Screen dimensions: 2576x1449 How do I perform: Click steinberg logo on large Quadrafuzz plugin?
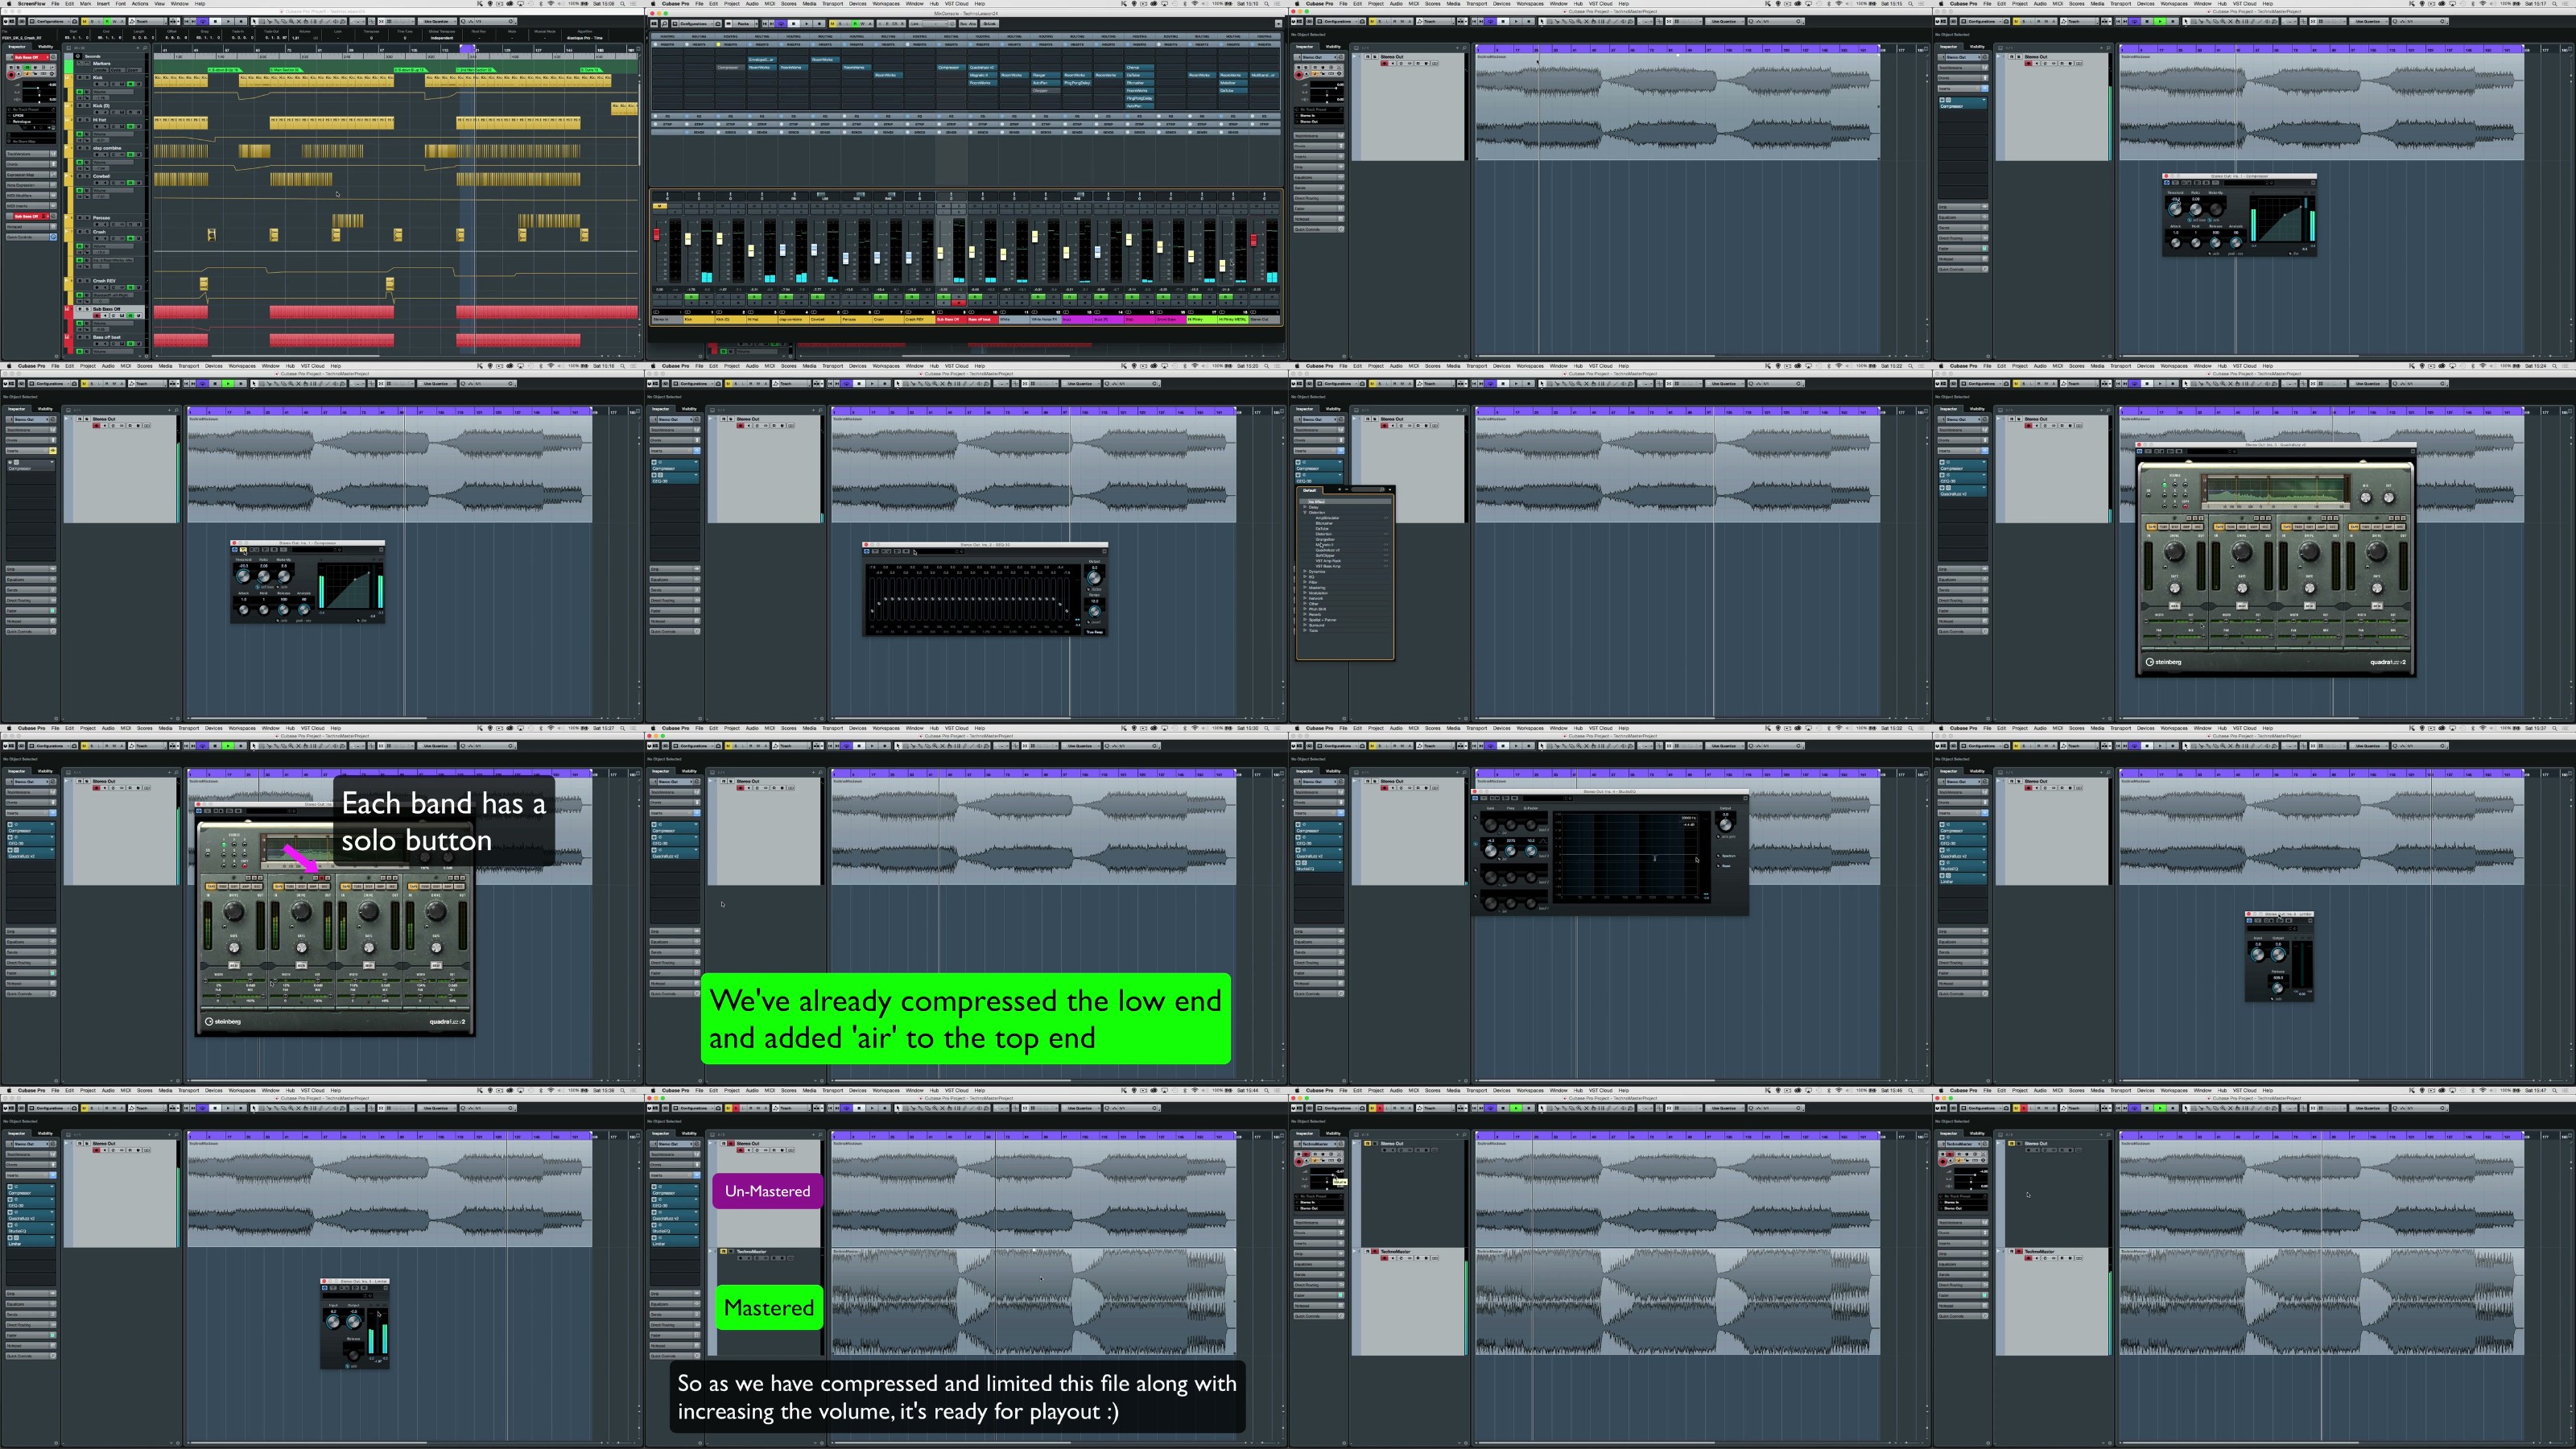(x=2164, y=662)
